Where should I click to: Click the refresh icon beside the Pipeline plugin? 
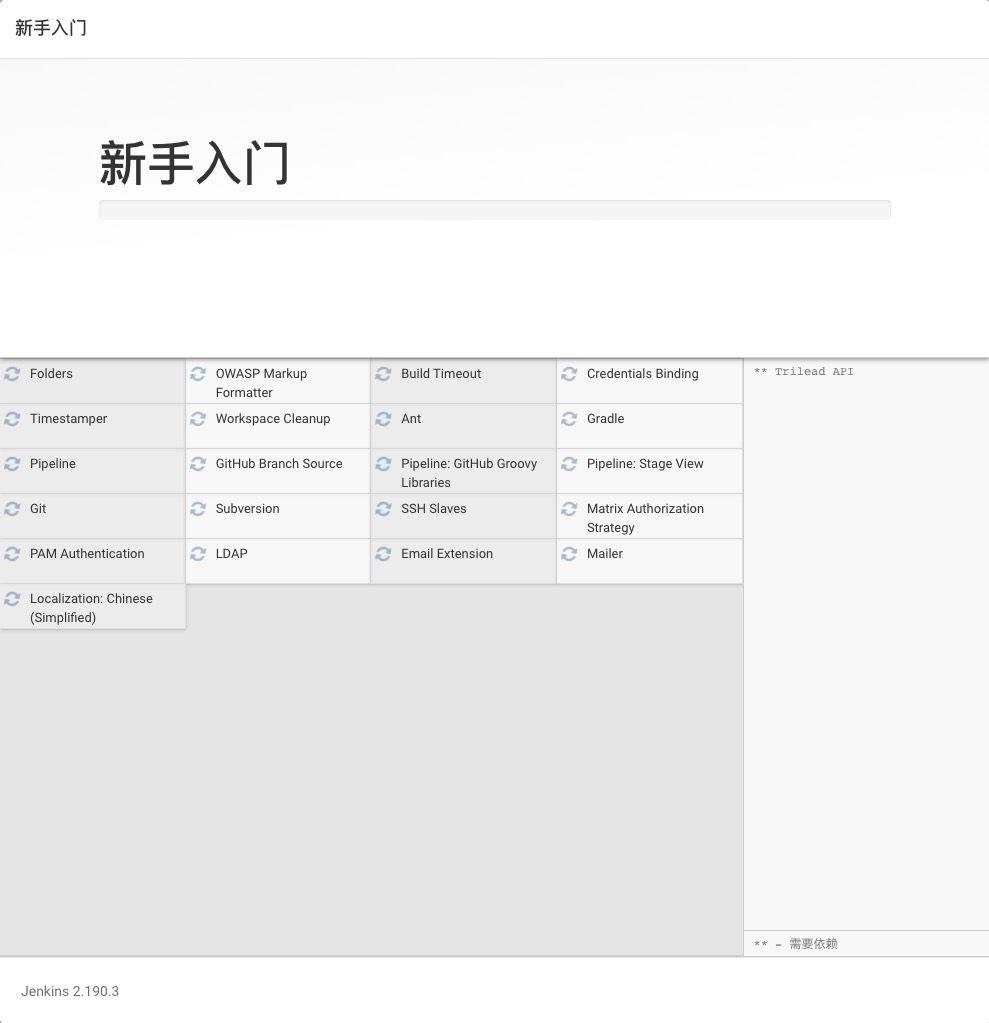point(12,464)
